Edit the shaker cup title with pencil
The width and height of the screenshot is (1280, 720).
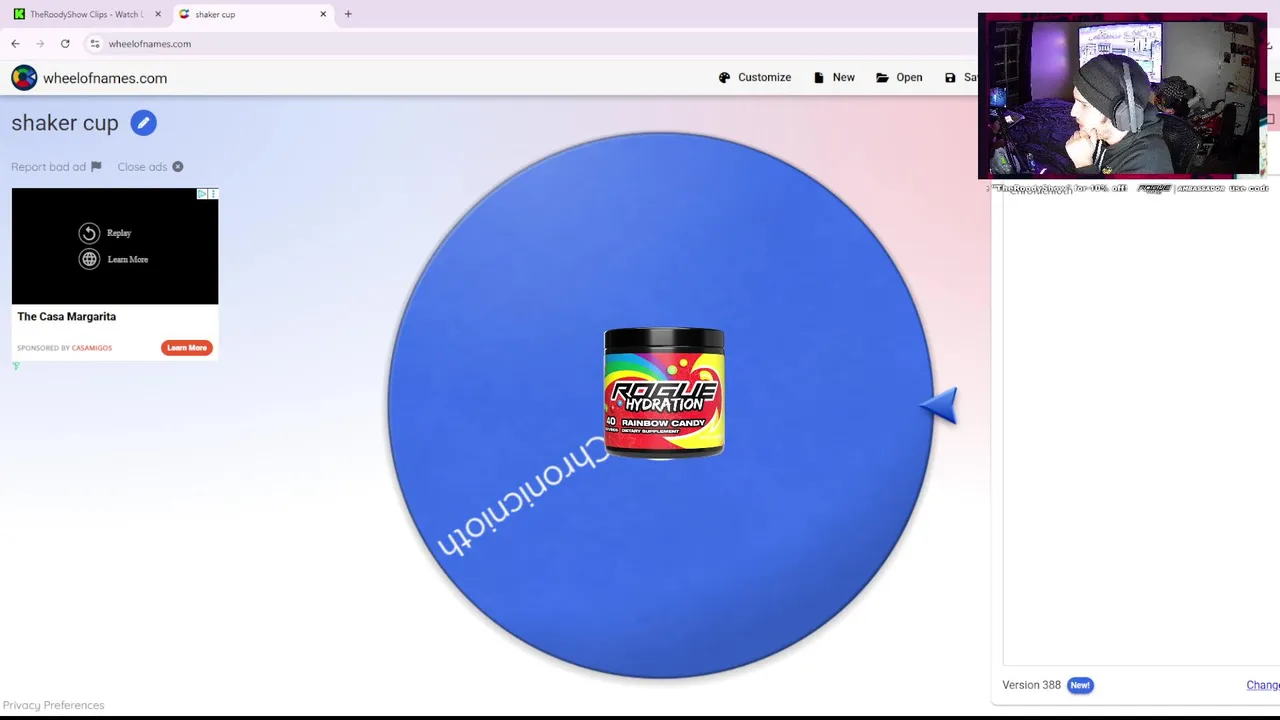143,123
